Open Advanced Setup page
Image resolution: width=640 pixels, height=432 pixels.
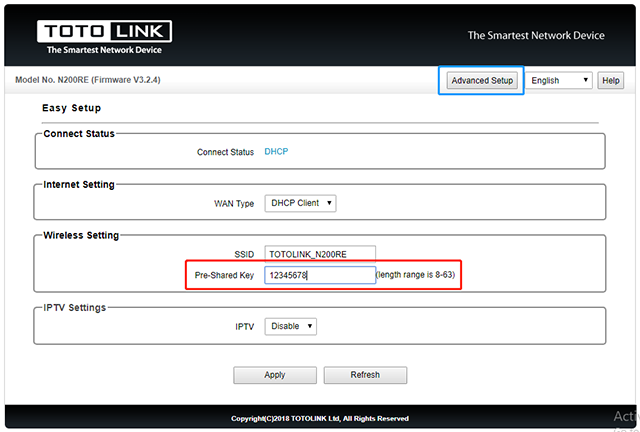coord(482,80)
